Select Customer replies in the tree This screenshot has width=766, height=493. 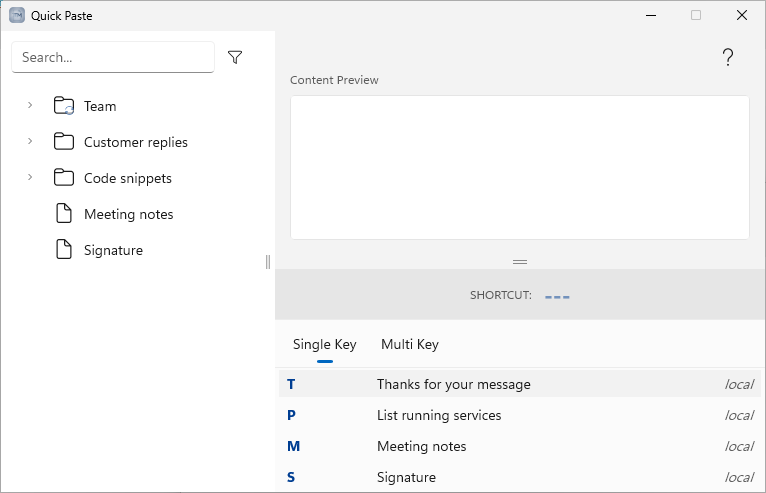point(136,142)
